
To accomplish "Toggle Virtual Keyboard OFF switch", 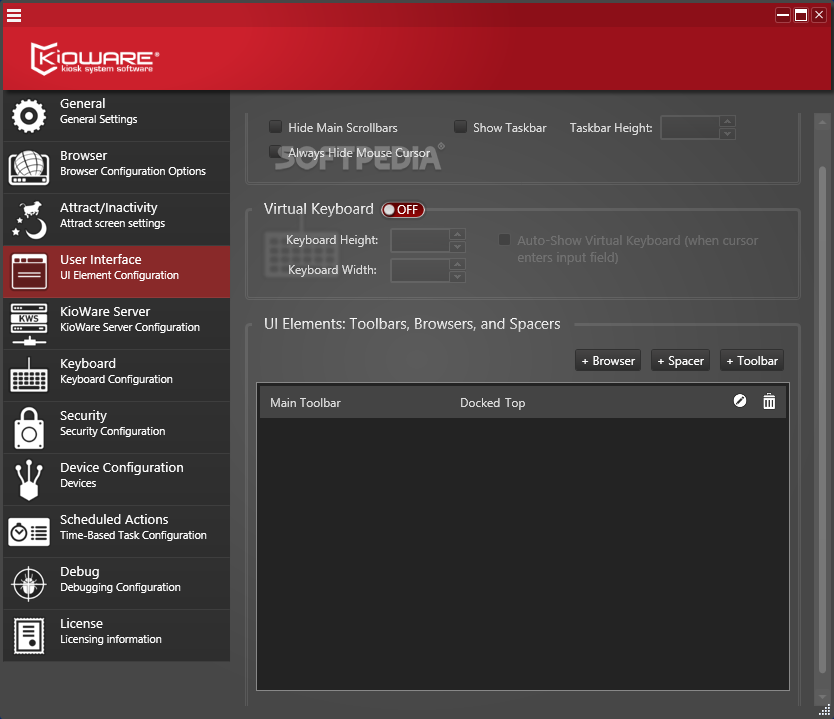I will [403, 210].
